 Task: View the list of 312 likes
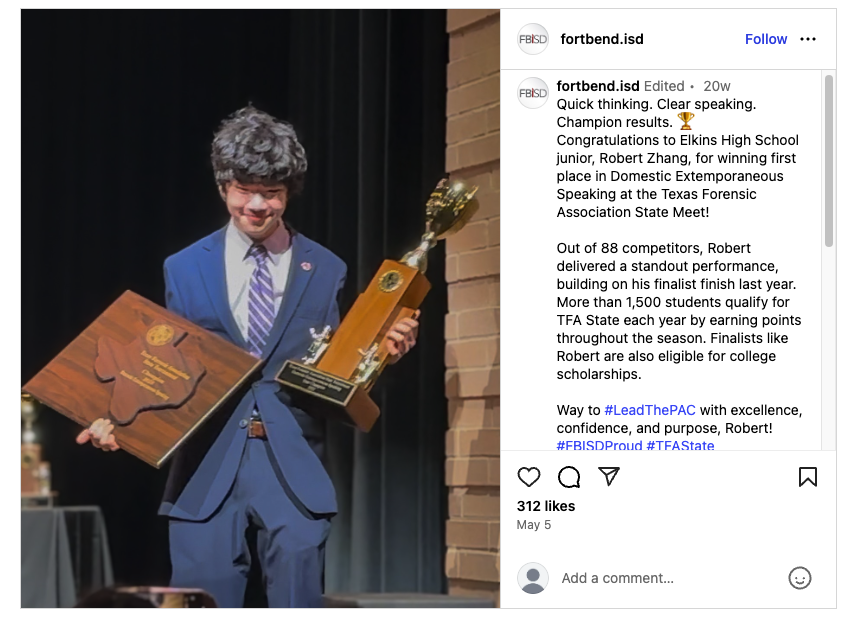click(546, 506)
